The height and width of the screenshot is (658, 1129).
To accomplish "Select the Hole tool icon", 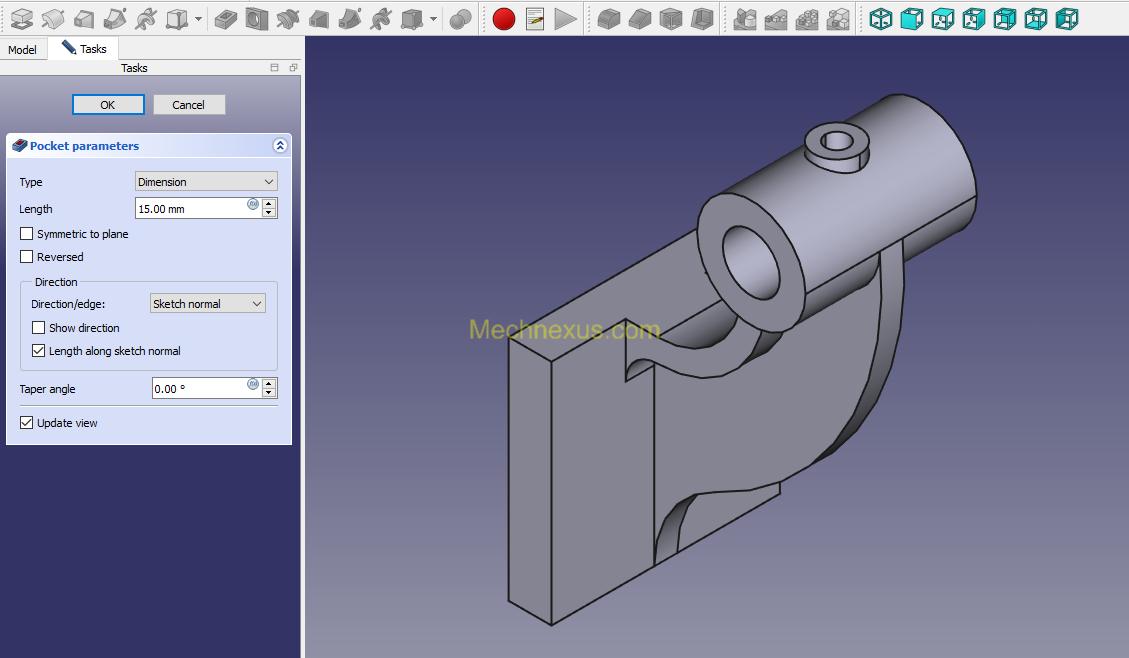I will coord(257,18).
